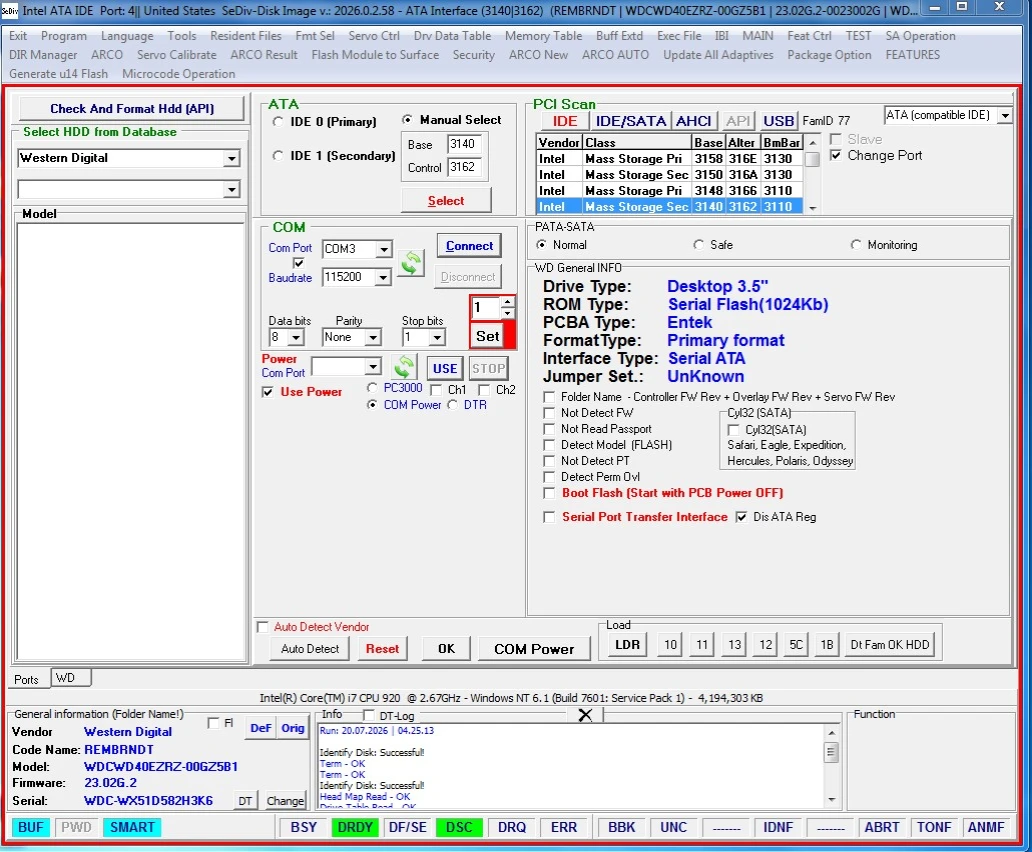Click the Orig button in General information
Image resolution: width=1032 pixels, height=852 pixels.
click(292, 728)
